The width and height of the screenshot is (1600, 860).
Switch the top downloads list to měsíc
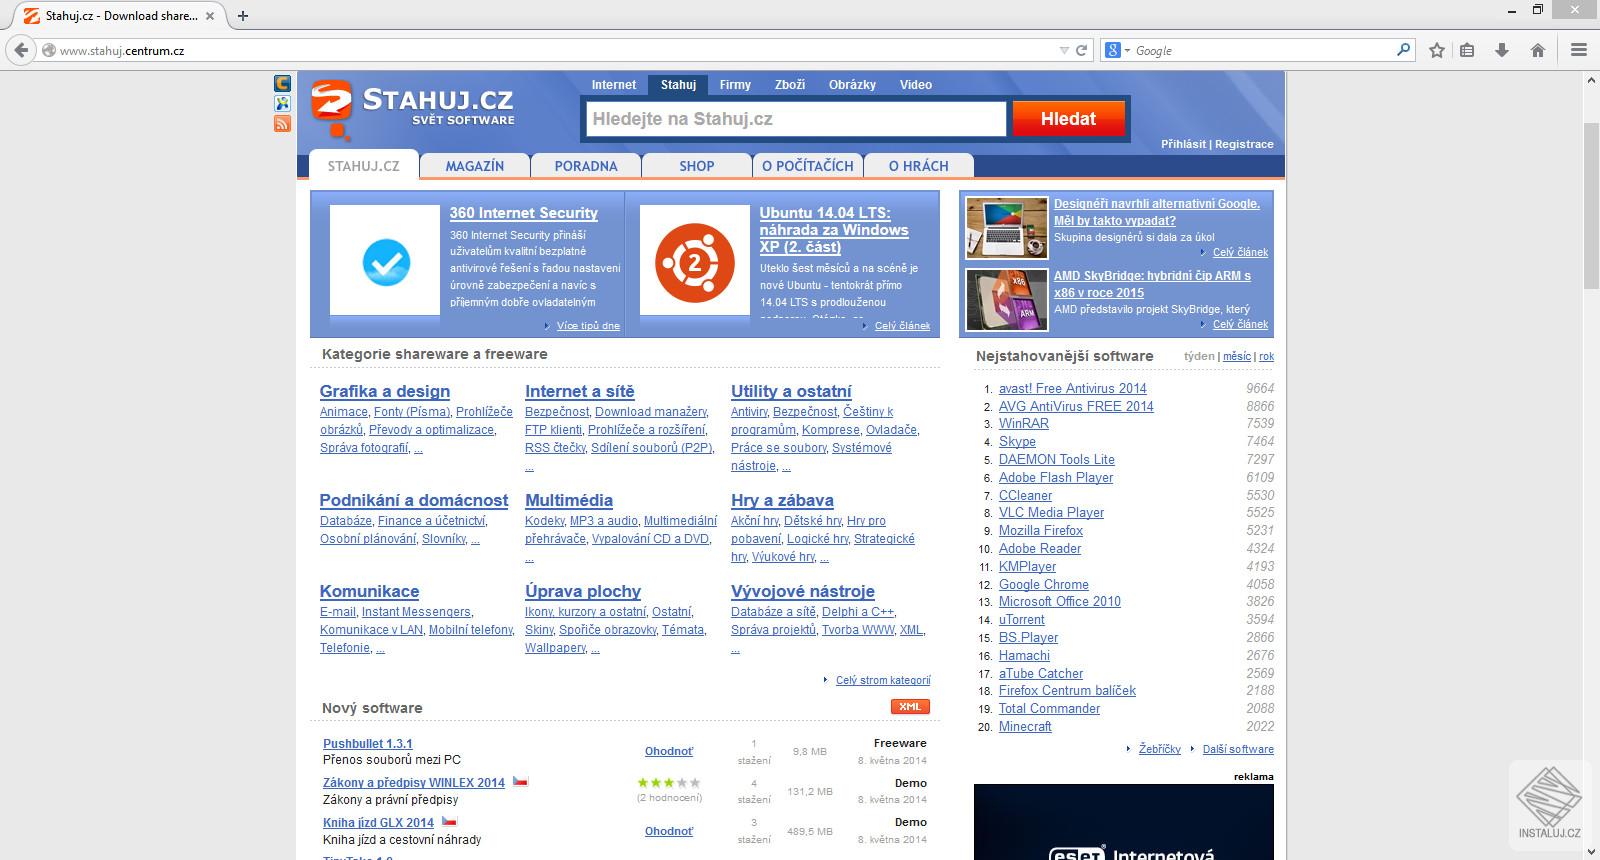click(1237, 356)
